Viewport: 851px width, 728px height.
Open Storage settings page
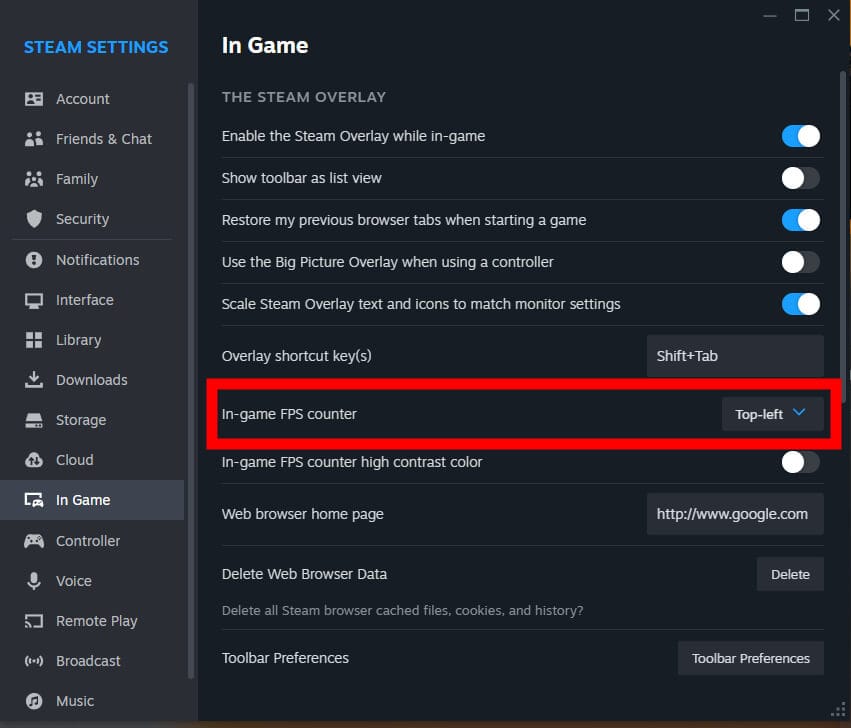(x=92, y=420)
